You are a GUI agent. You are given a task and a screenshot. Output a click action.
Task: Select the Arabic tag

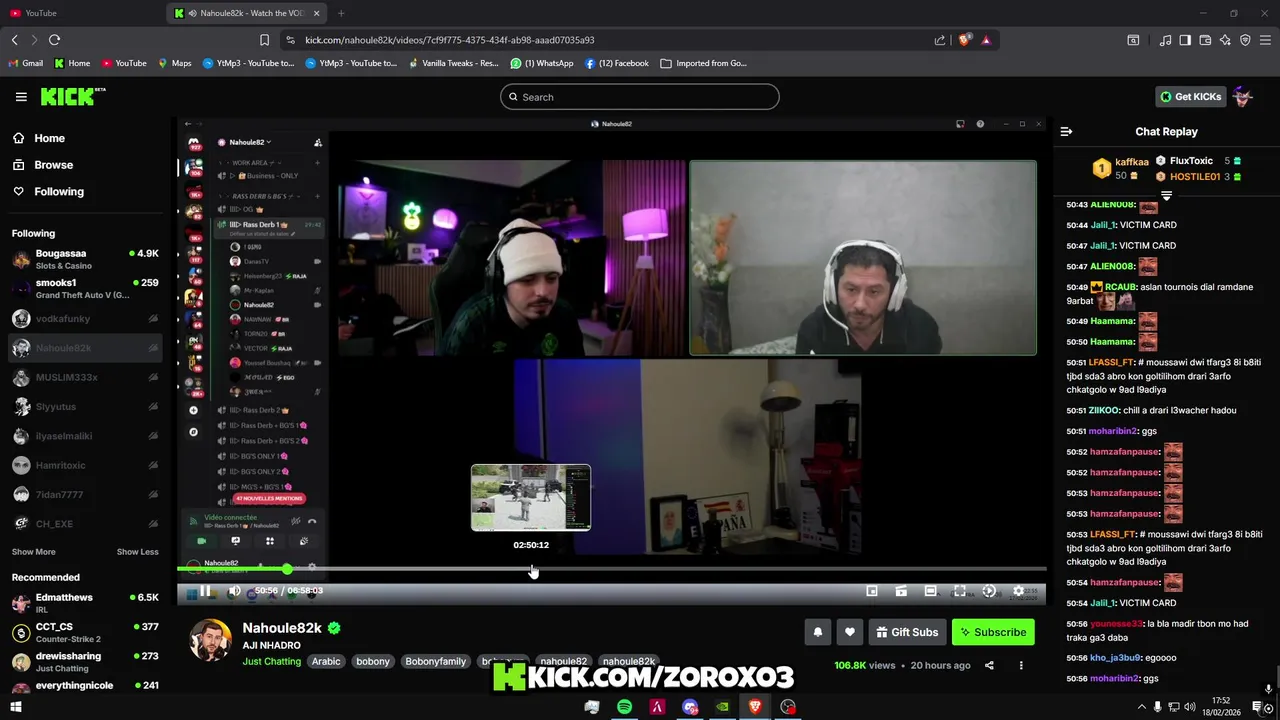[x=326, y=661]
